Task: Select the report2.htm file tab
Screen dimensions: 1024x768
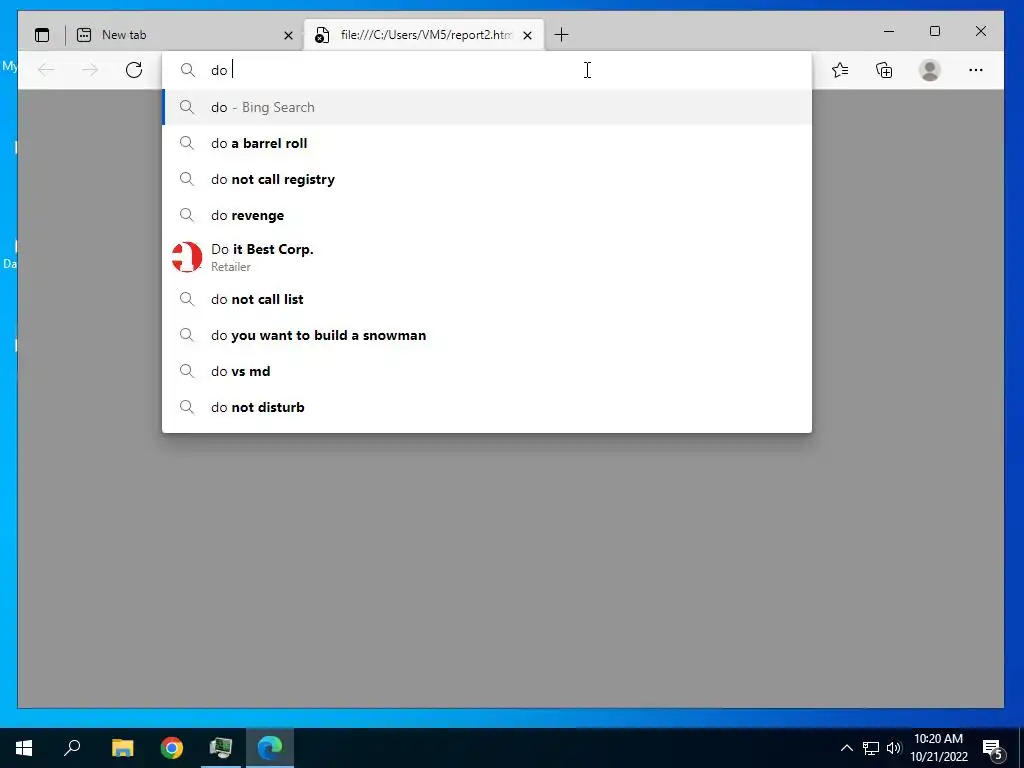Action: click(424, 35)
